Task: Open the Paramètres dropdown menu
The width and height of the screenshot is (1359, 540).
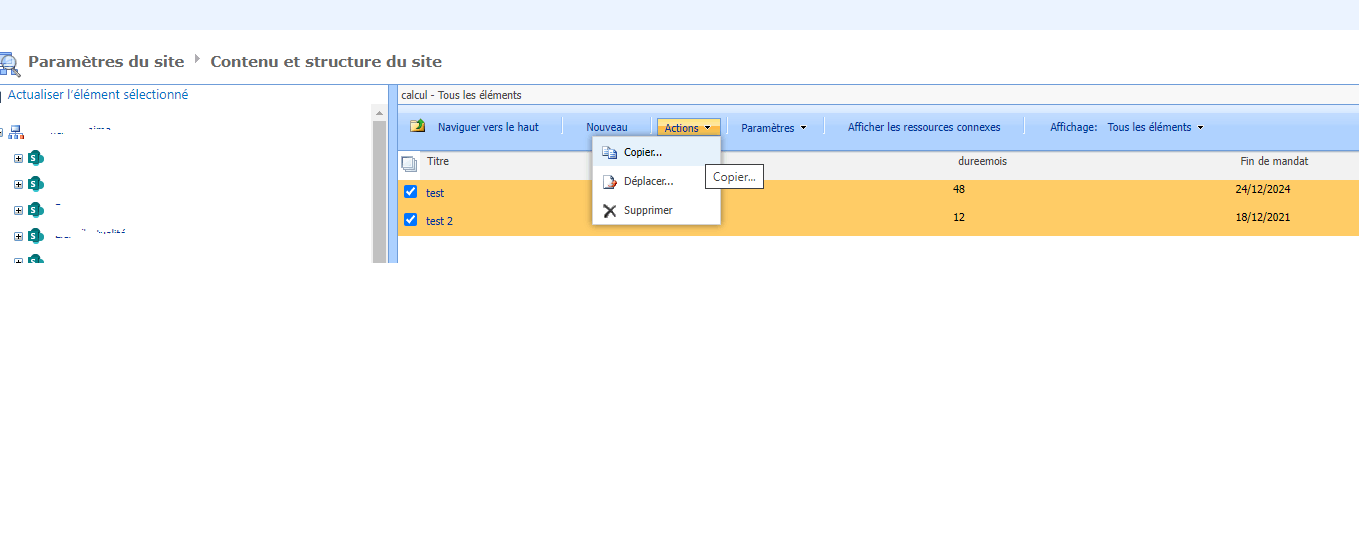Action: point(774,128)
